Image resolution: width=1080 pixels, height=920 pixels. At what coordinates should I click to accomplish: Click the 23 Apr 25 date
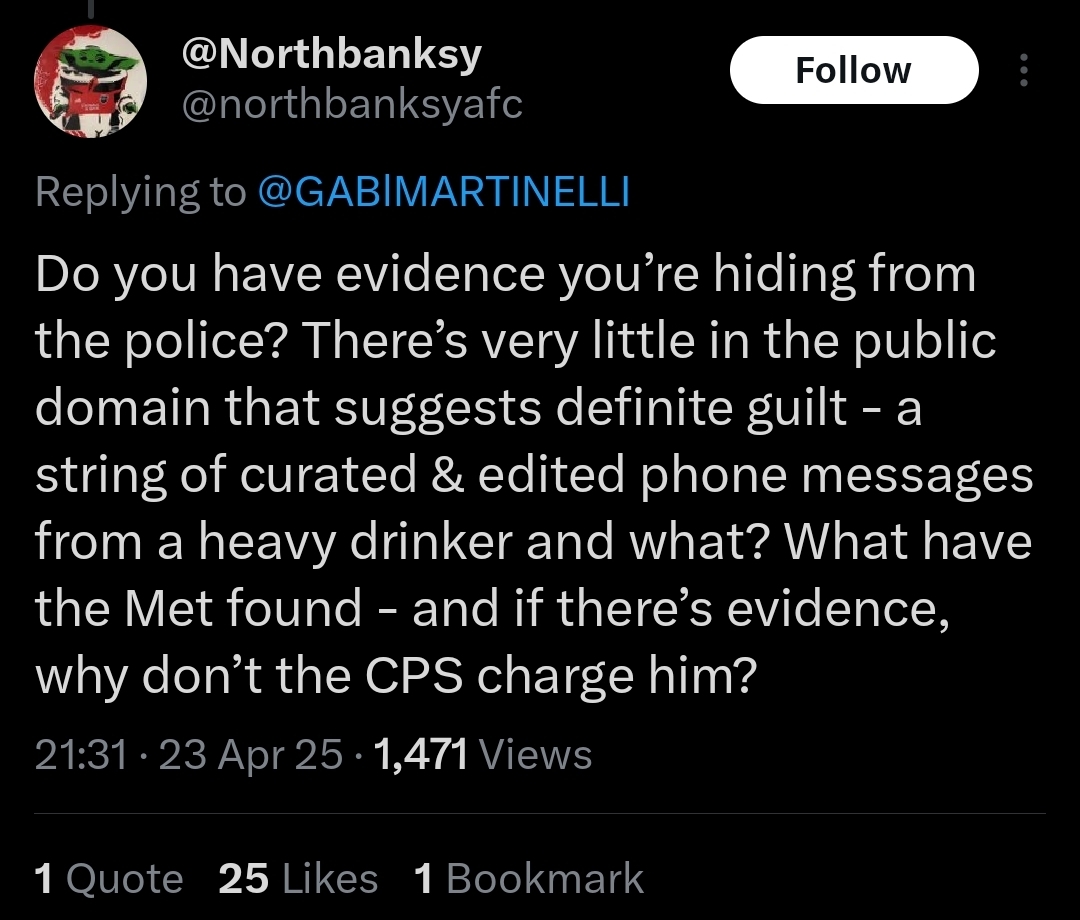coord(250,755)
